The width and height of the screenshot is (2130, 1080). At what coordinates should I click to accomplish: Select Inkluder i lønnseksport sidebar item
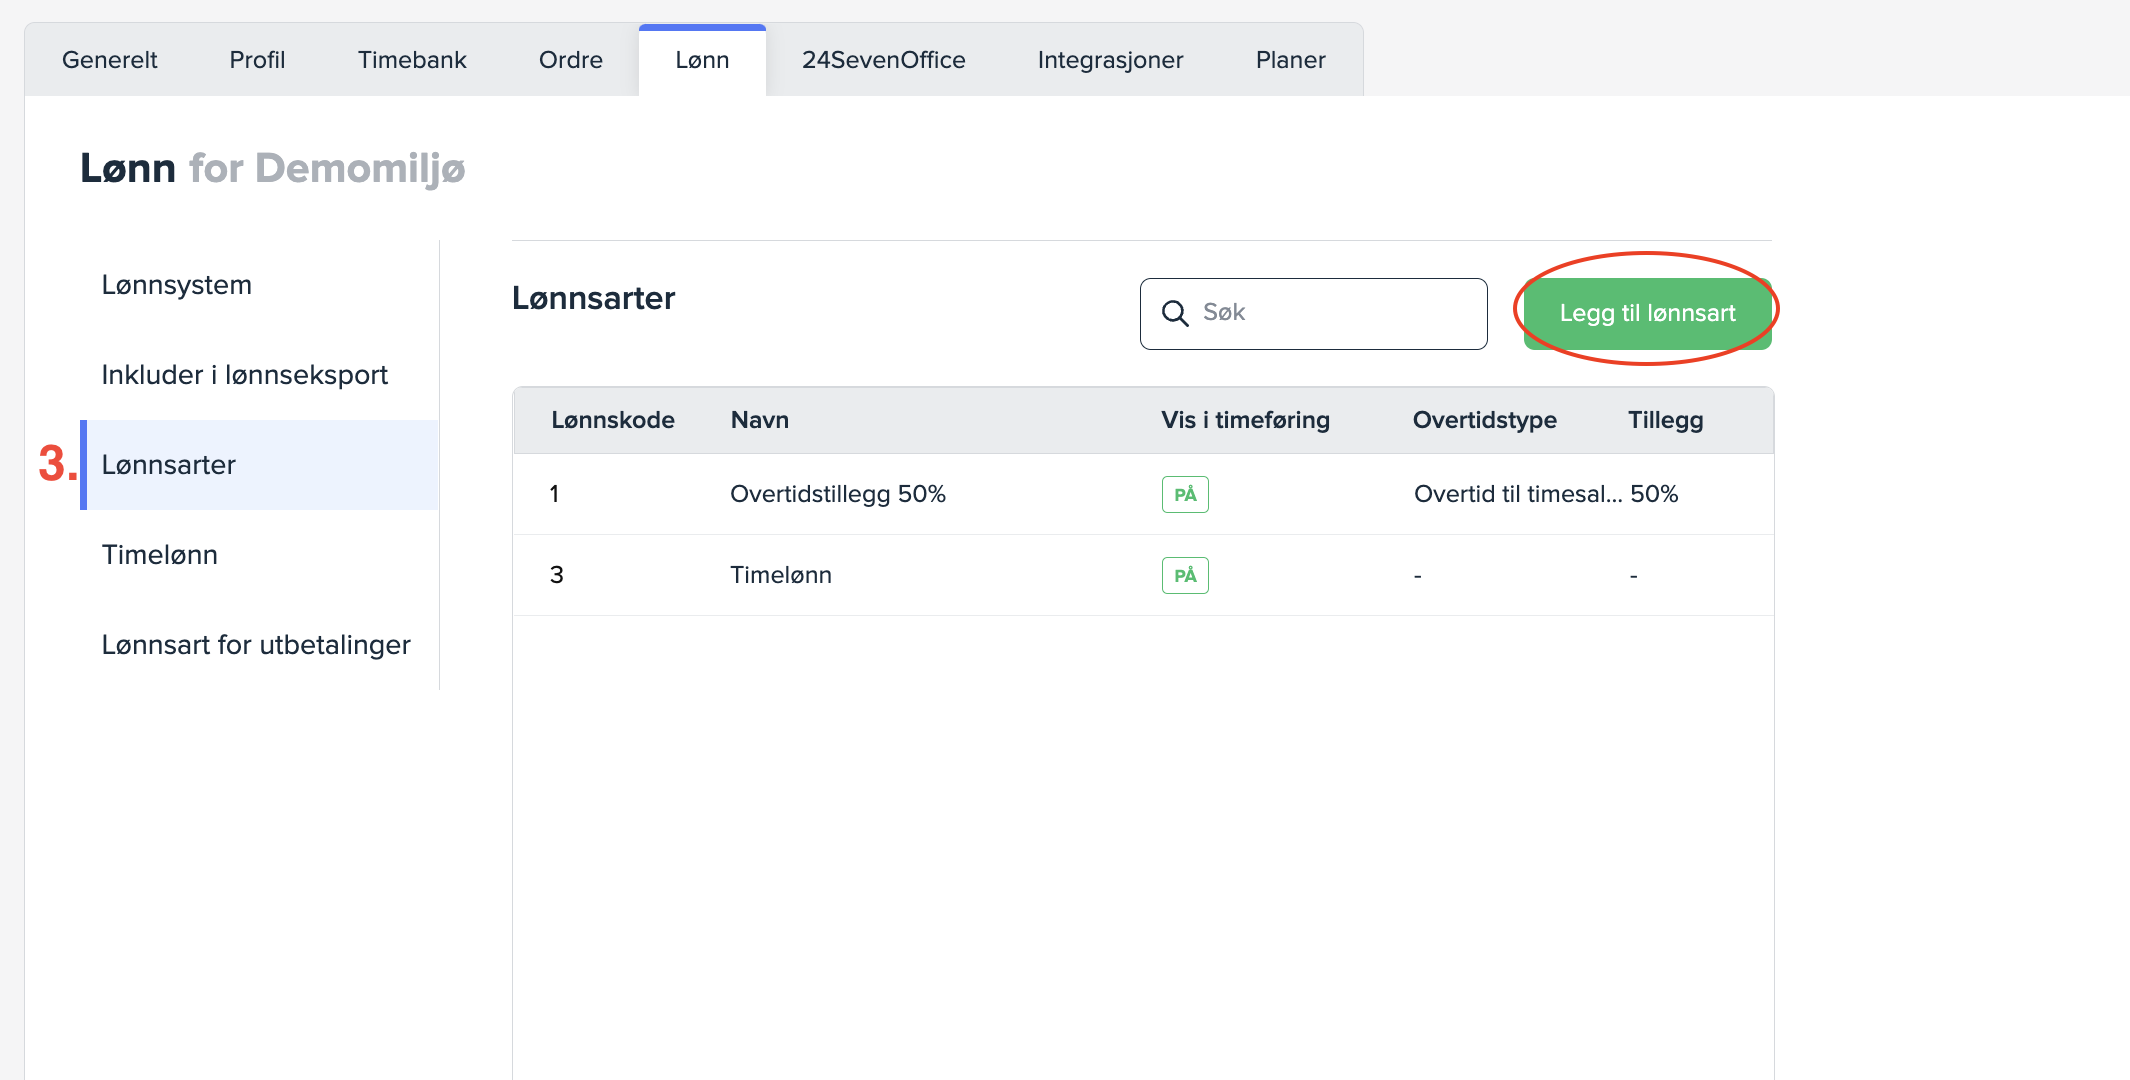point(245,375)
